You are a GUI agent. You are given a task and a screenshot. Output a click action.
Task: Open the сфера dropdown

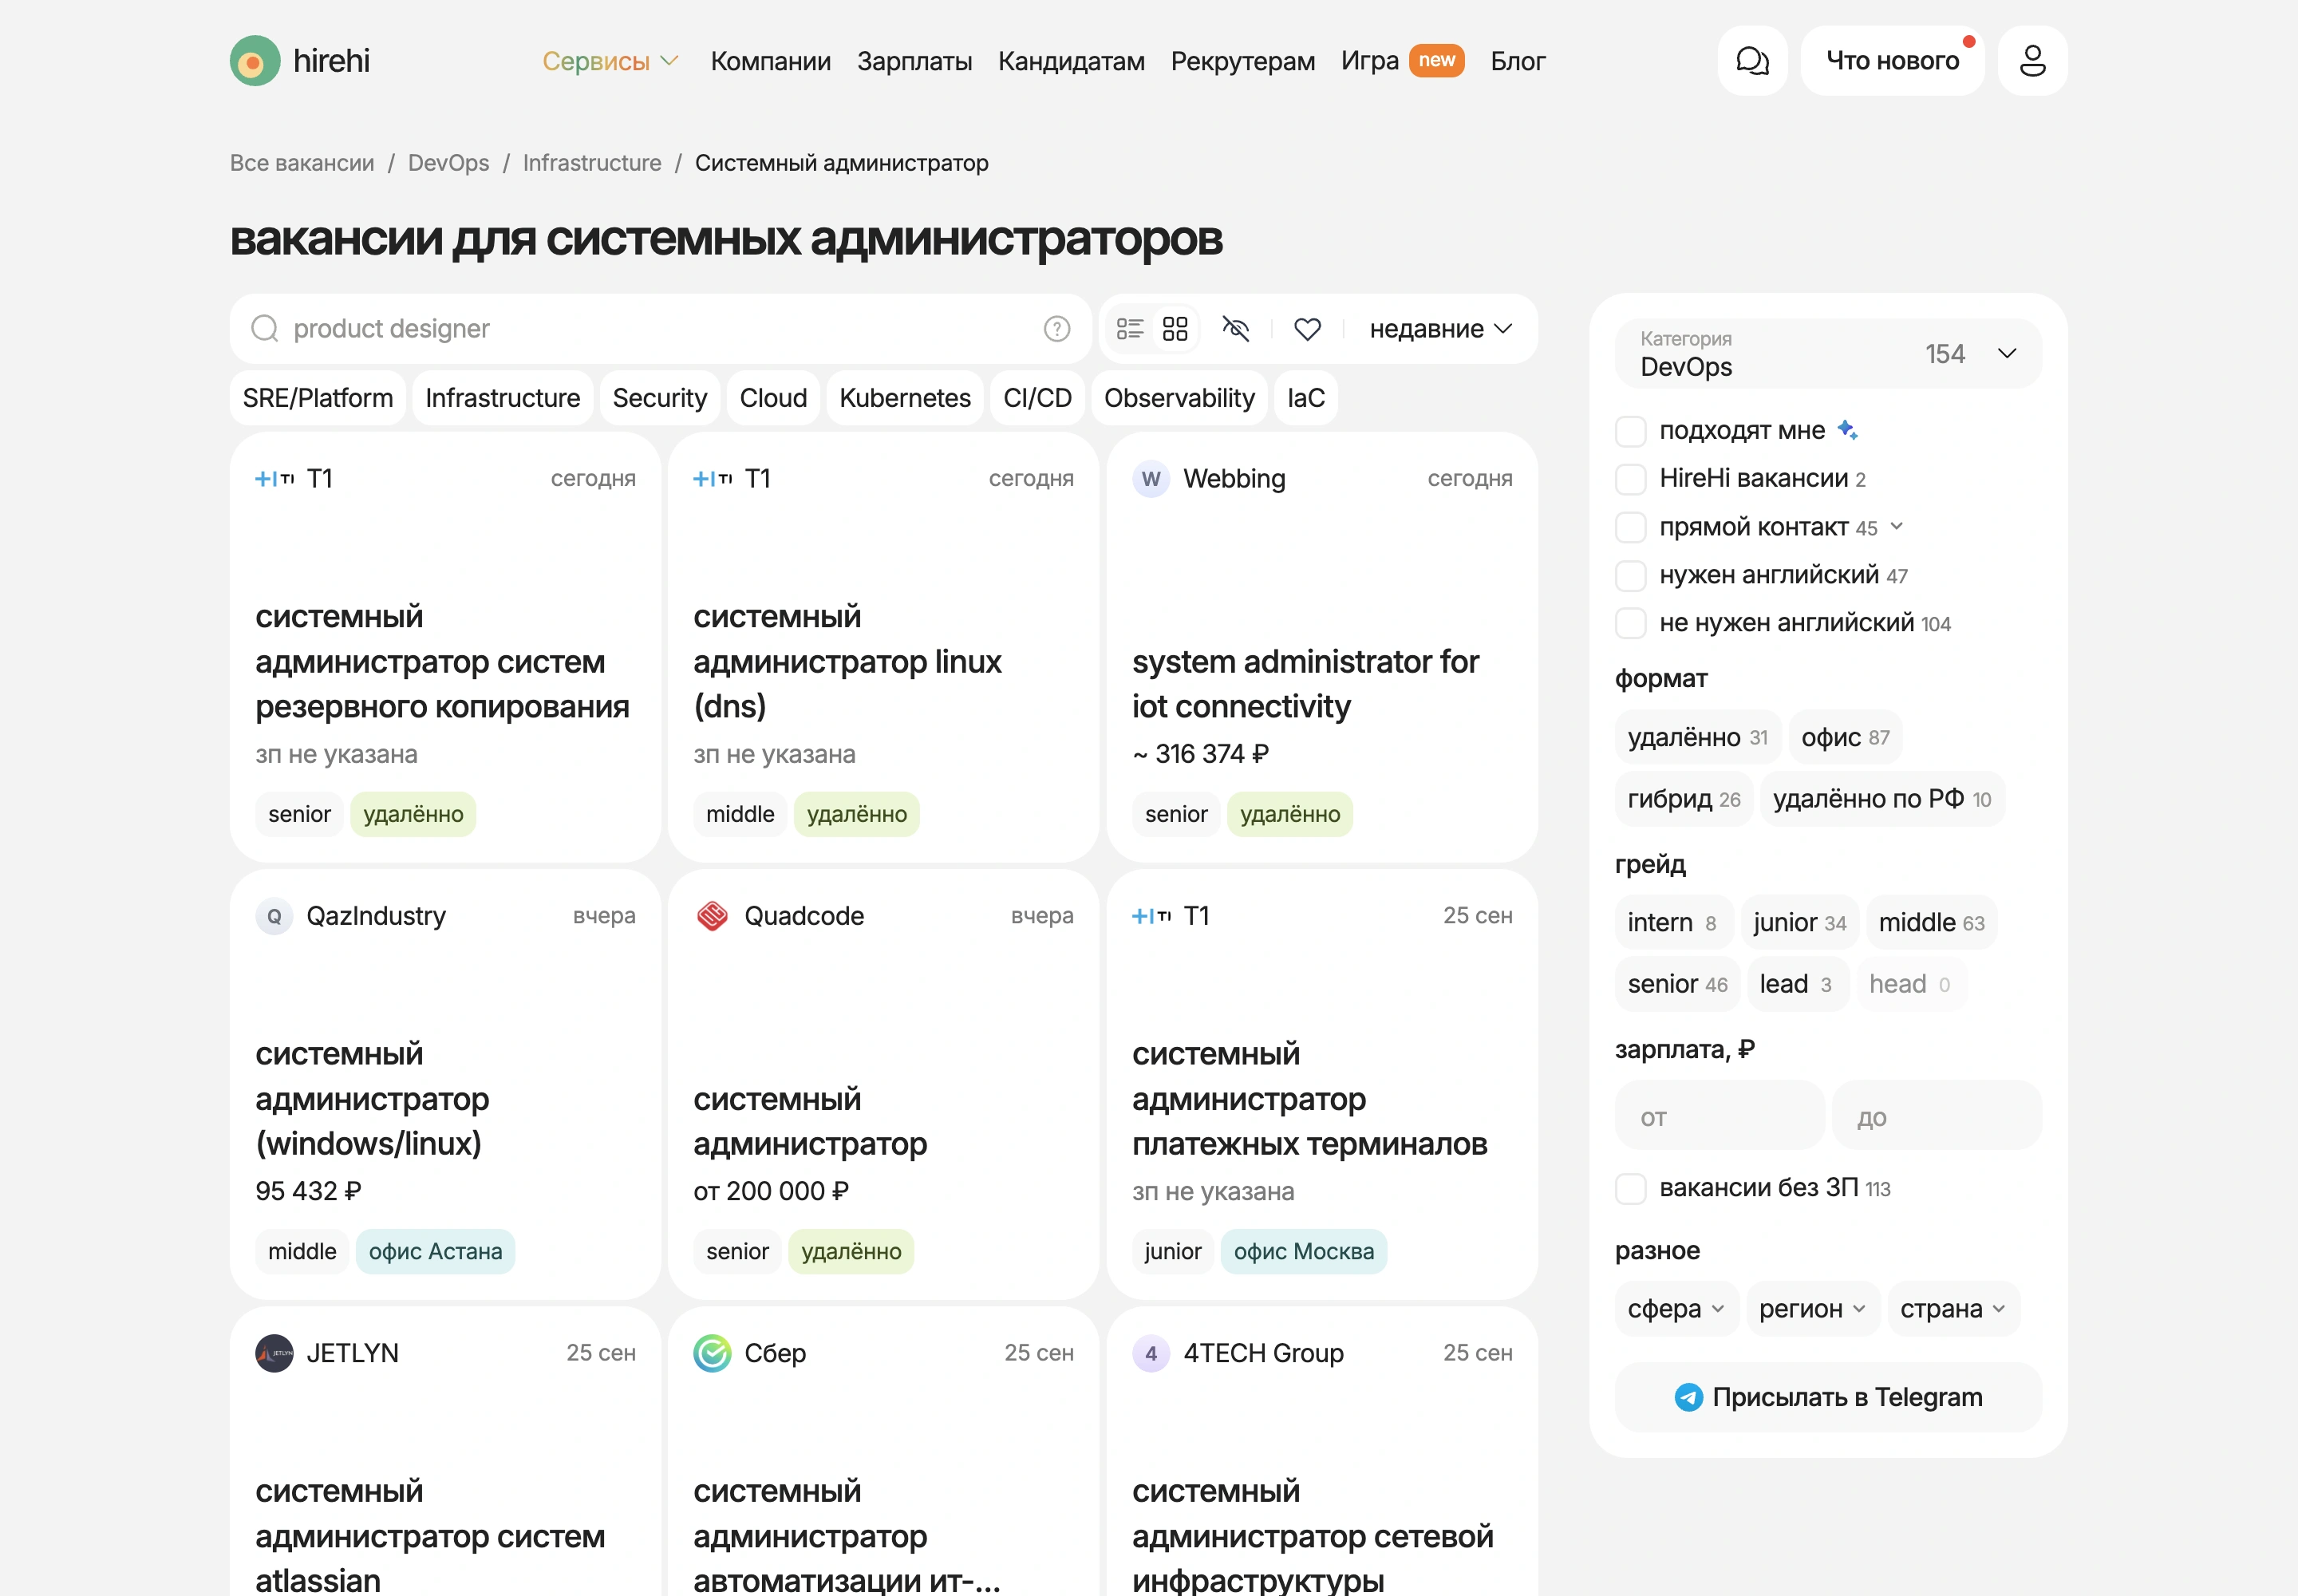tap(1676, 1309)
